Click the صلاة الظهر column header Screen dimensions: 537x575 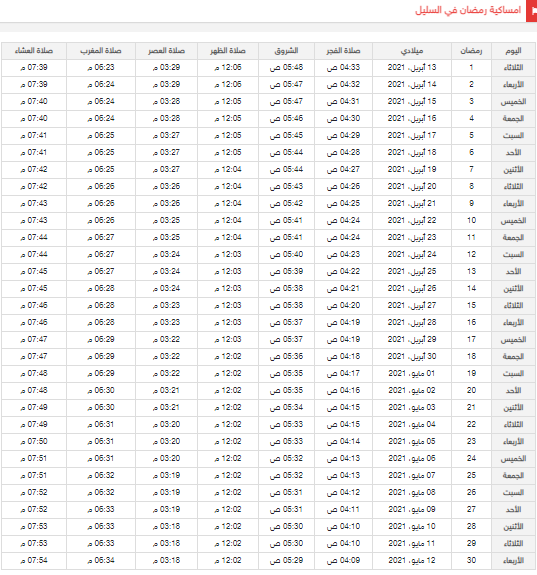point(228,51)
